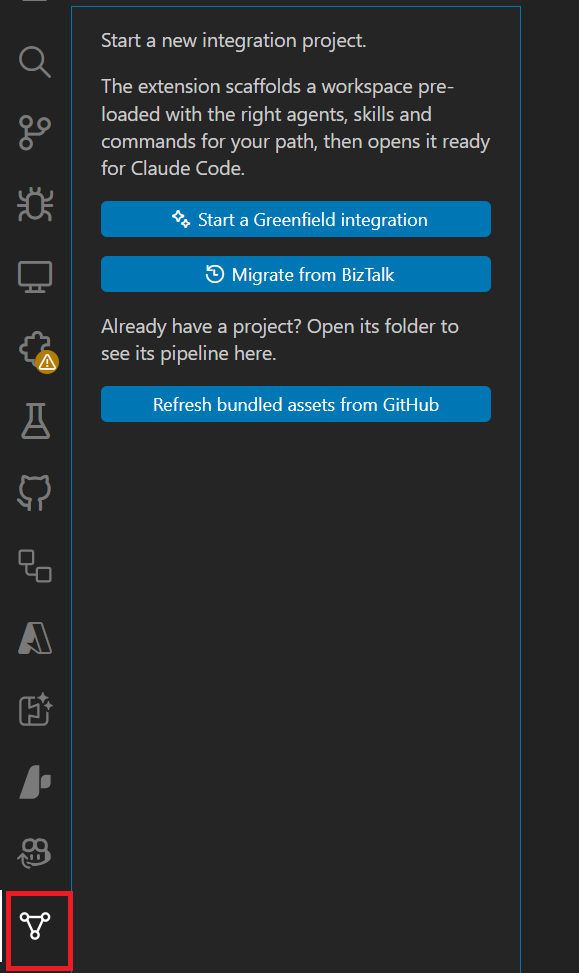Click the text 'Already have a project?'
579x973 pixels.
click(x=202, y=326)
